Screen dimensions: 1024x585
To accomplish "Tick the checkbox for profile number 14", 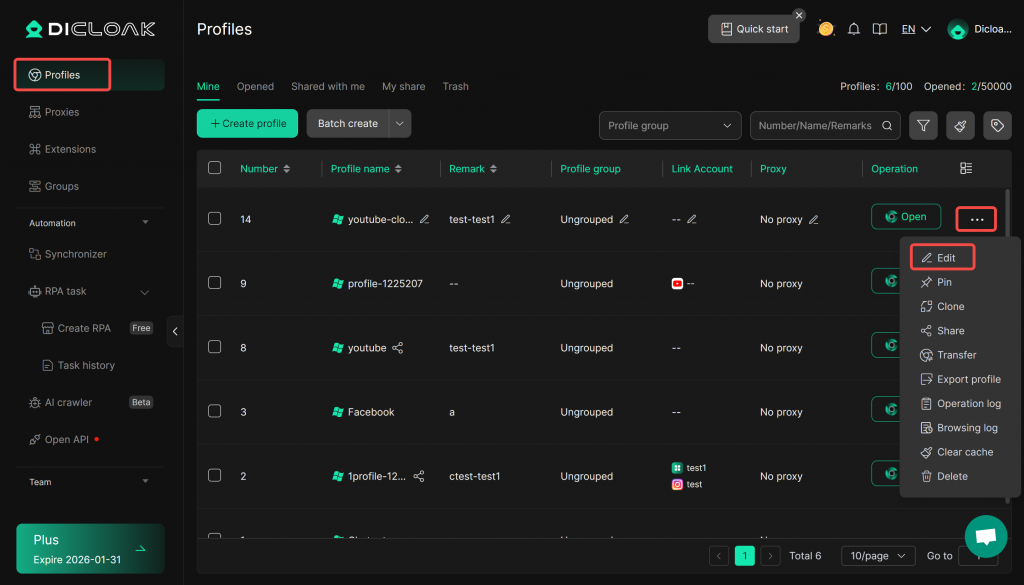I will tap(214, 218).
